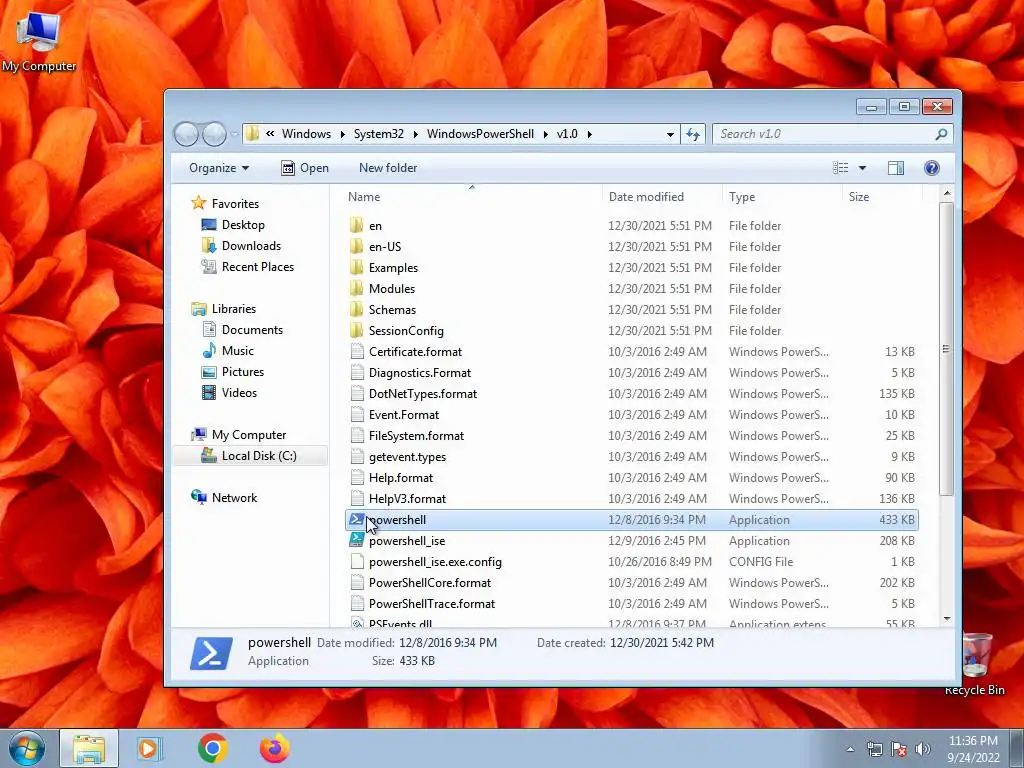Show hidden system tray icons
1024x768 pixels.
[x=850, y=749]
